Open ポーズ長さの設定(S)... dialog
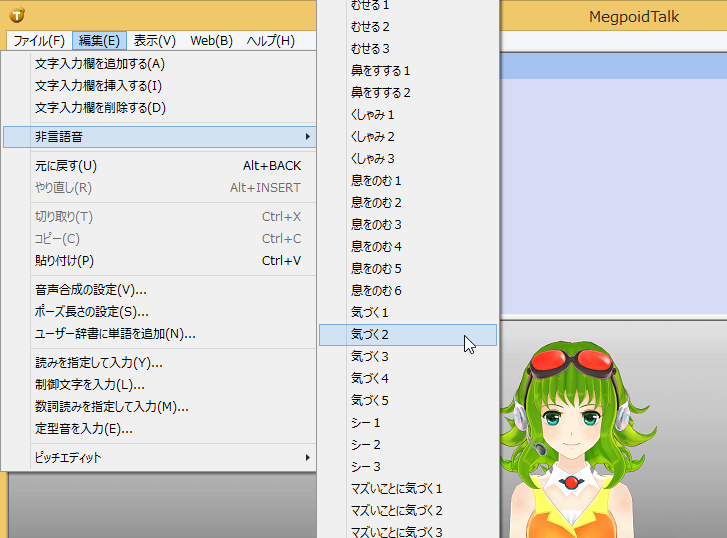The width and height of the screenshot is (727, 538). [x=159, y=312]
